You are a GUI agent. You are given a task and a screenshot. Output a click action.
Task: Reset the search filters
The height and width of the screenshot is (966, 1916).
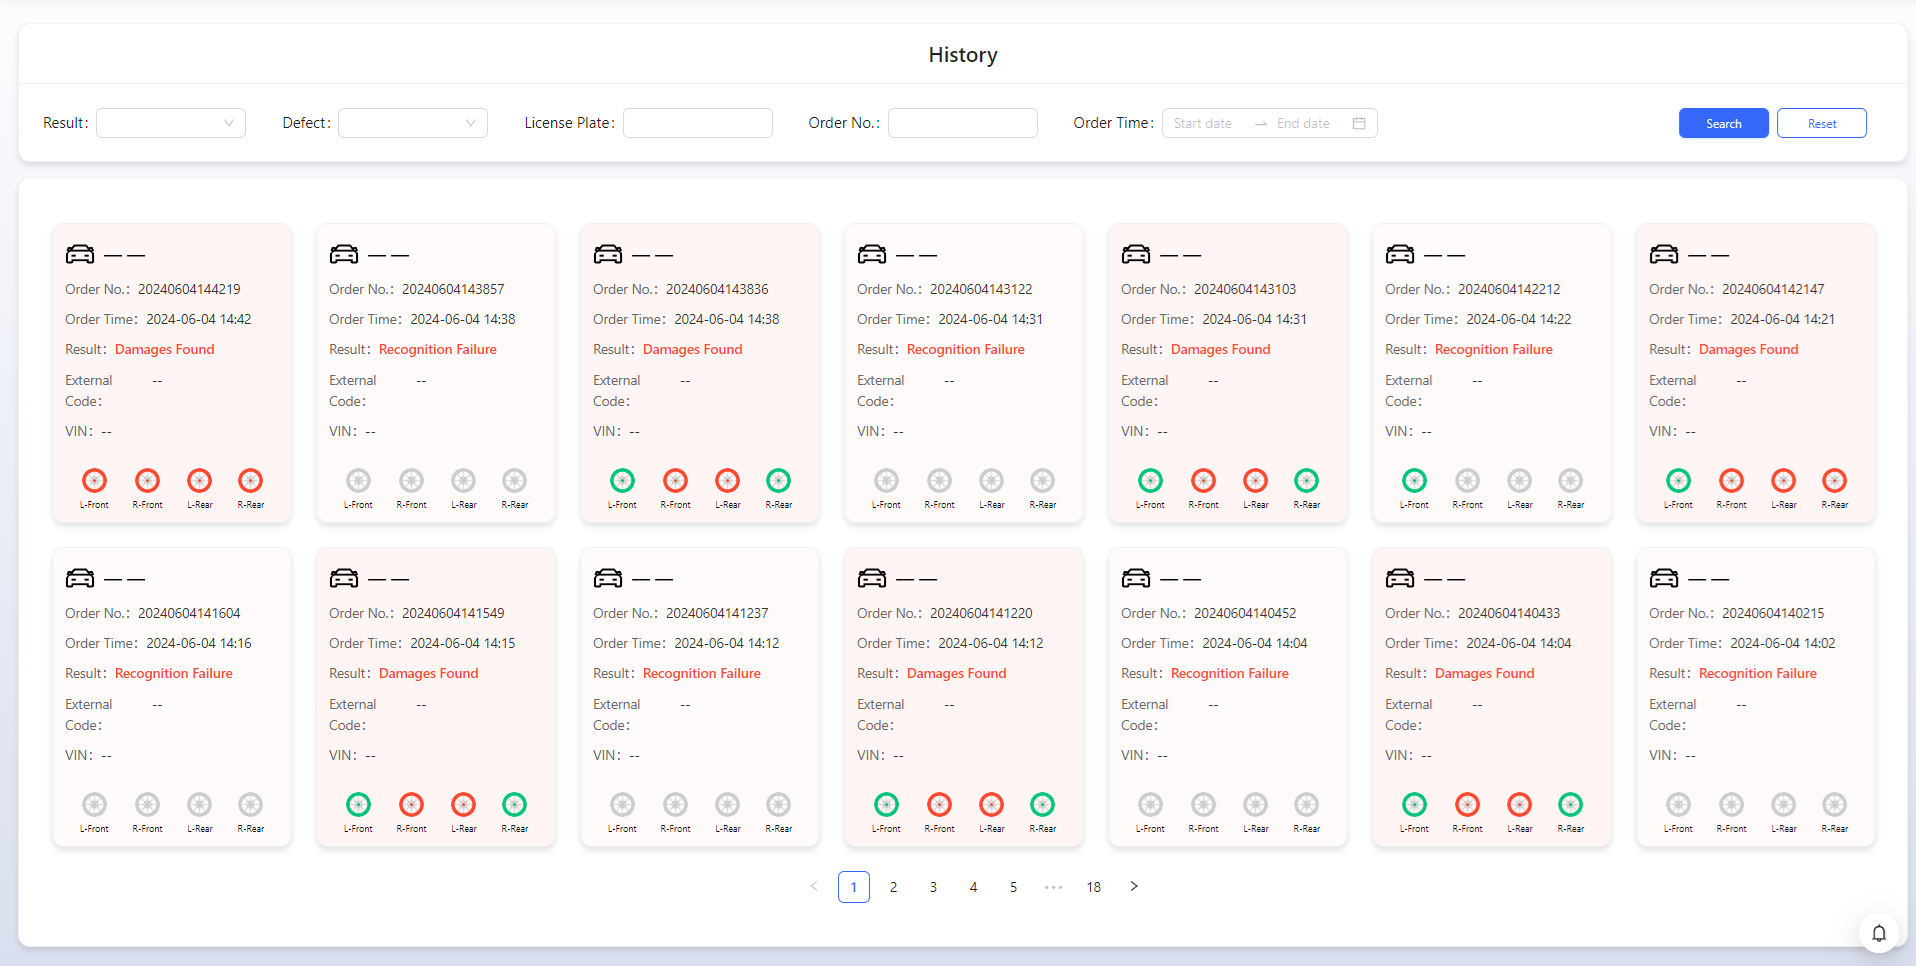[x=1821, y=123]
